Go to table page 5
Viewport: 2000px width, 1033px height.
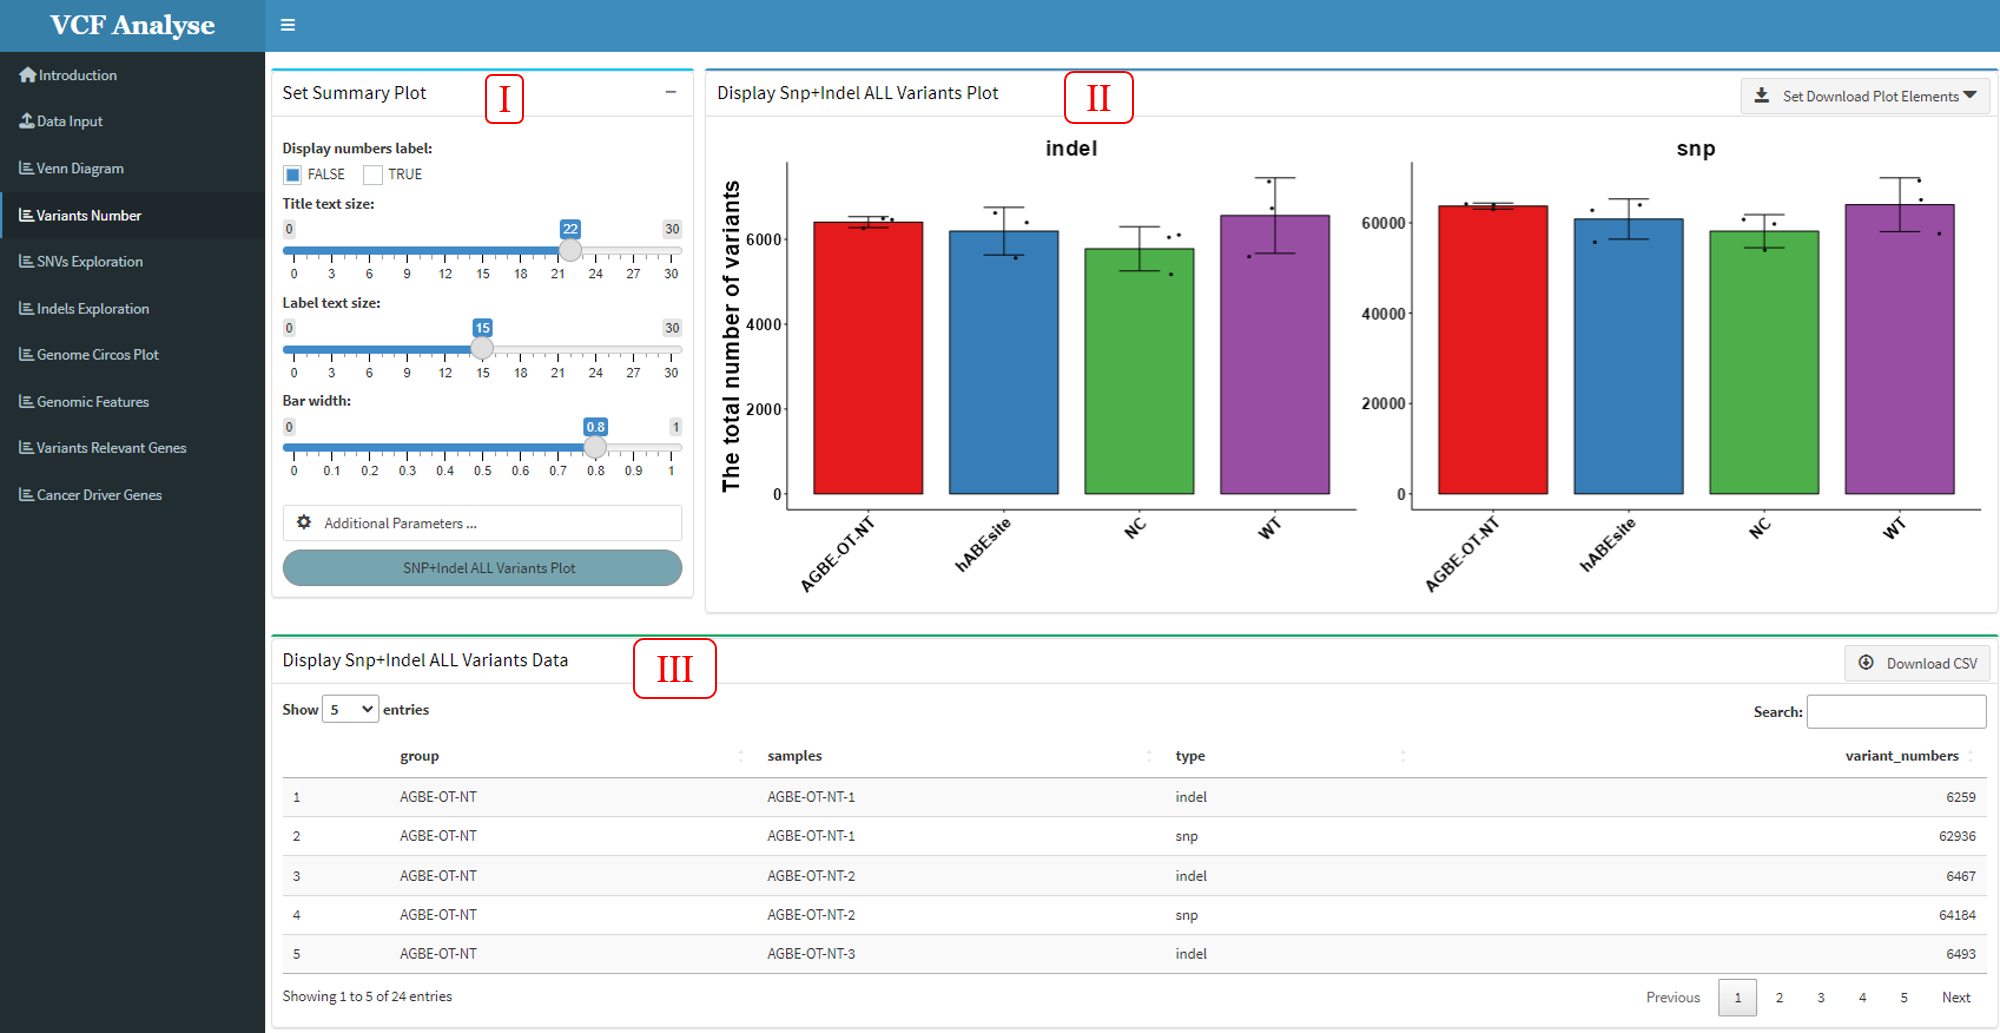1904,997
